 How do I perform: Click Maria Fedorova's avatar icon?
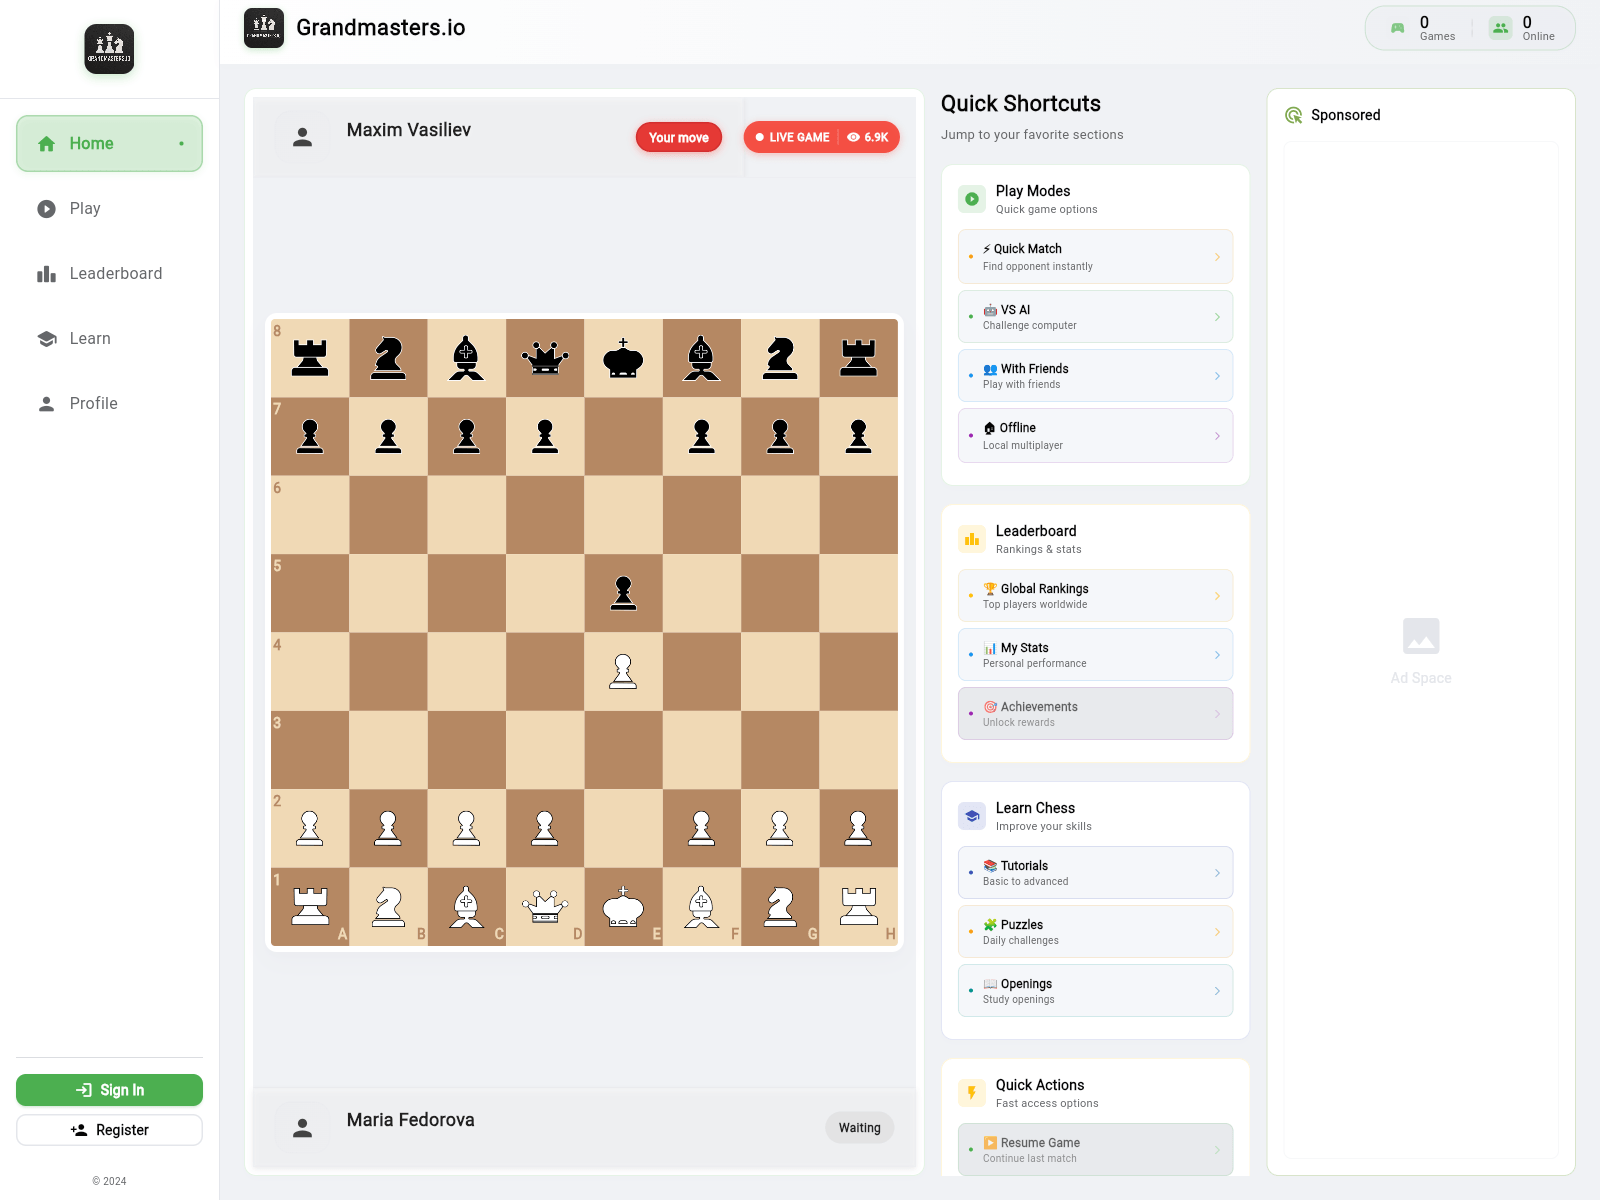point(302,1128)
